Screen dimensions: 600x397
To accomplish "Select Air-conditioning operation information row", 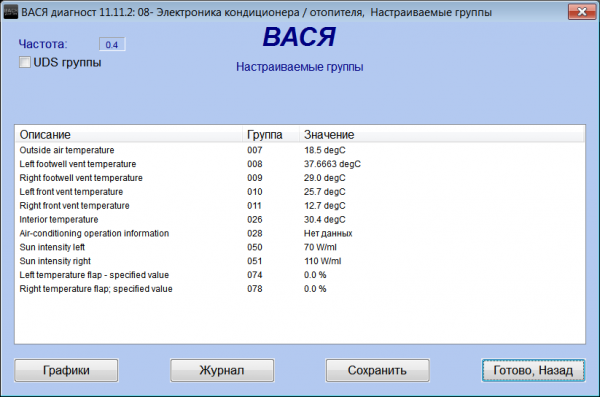I will [300, 233].
